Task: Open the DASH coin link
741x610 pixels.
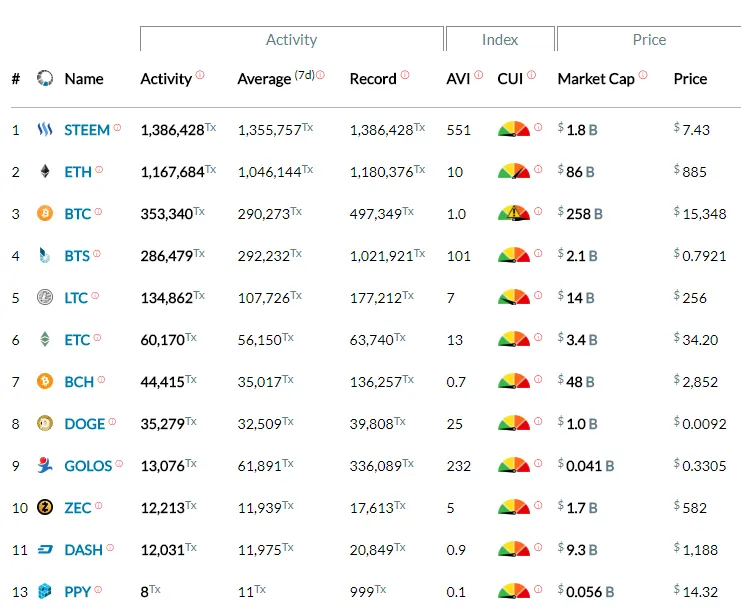Action: click(x=84, y=550)
